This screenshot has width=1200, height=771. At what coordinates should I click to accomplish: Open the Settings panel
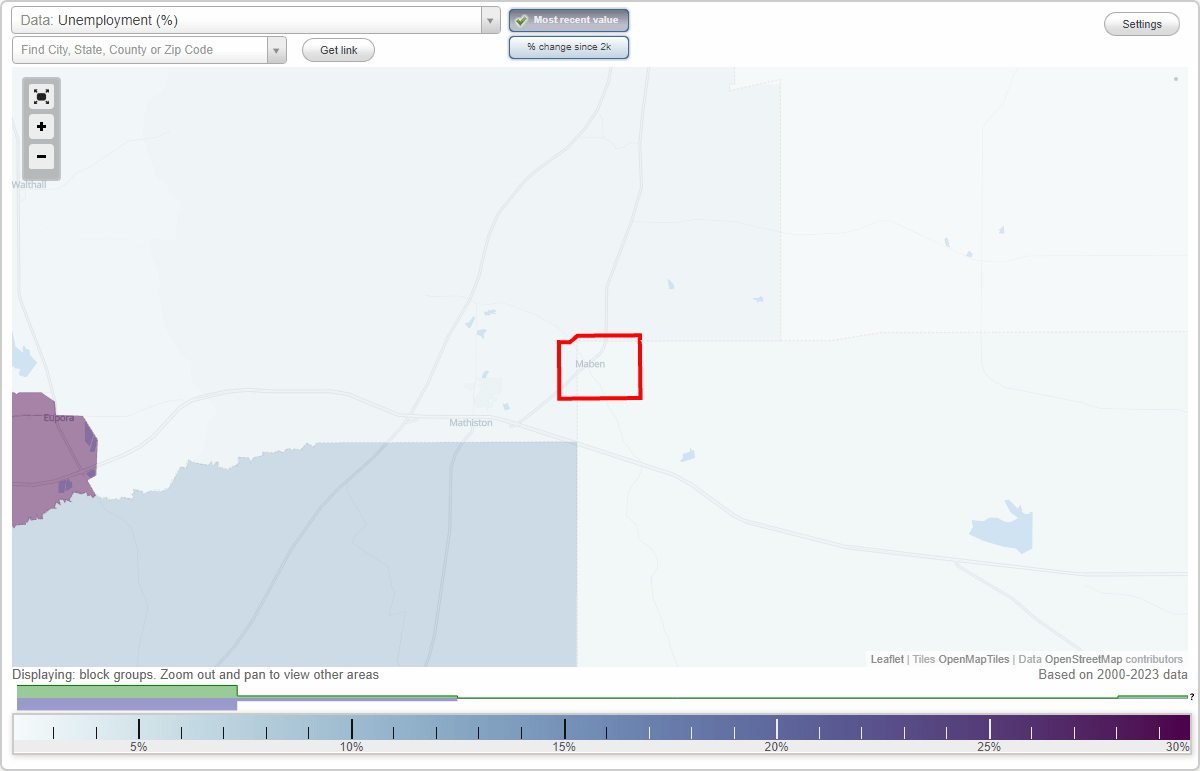click(1141, 23)
